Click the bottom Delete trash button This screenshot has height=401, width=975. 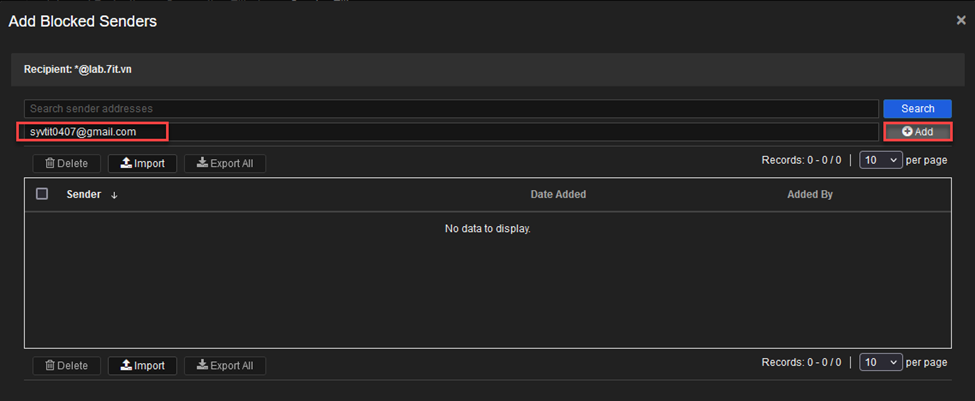pyautogui.click(x=66, y=366)
